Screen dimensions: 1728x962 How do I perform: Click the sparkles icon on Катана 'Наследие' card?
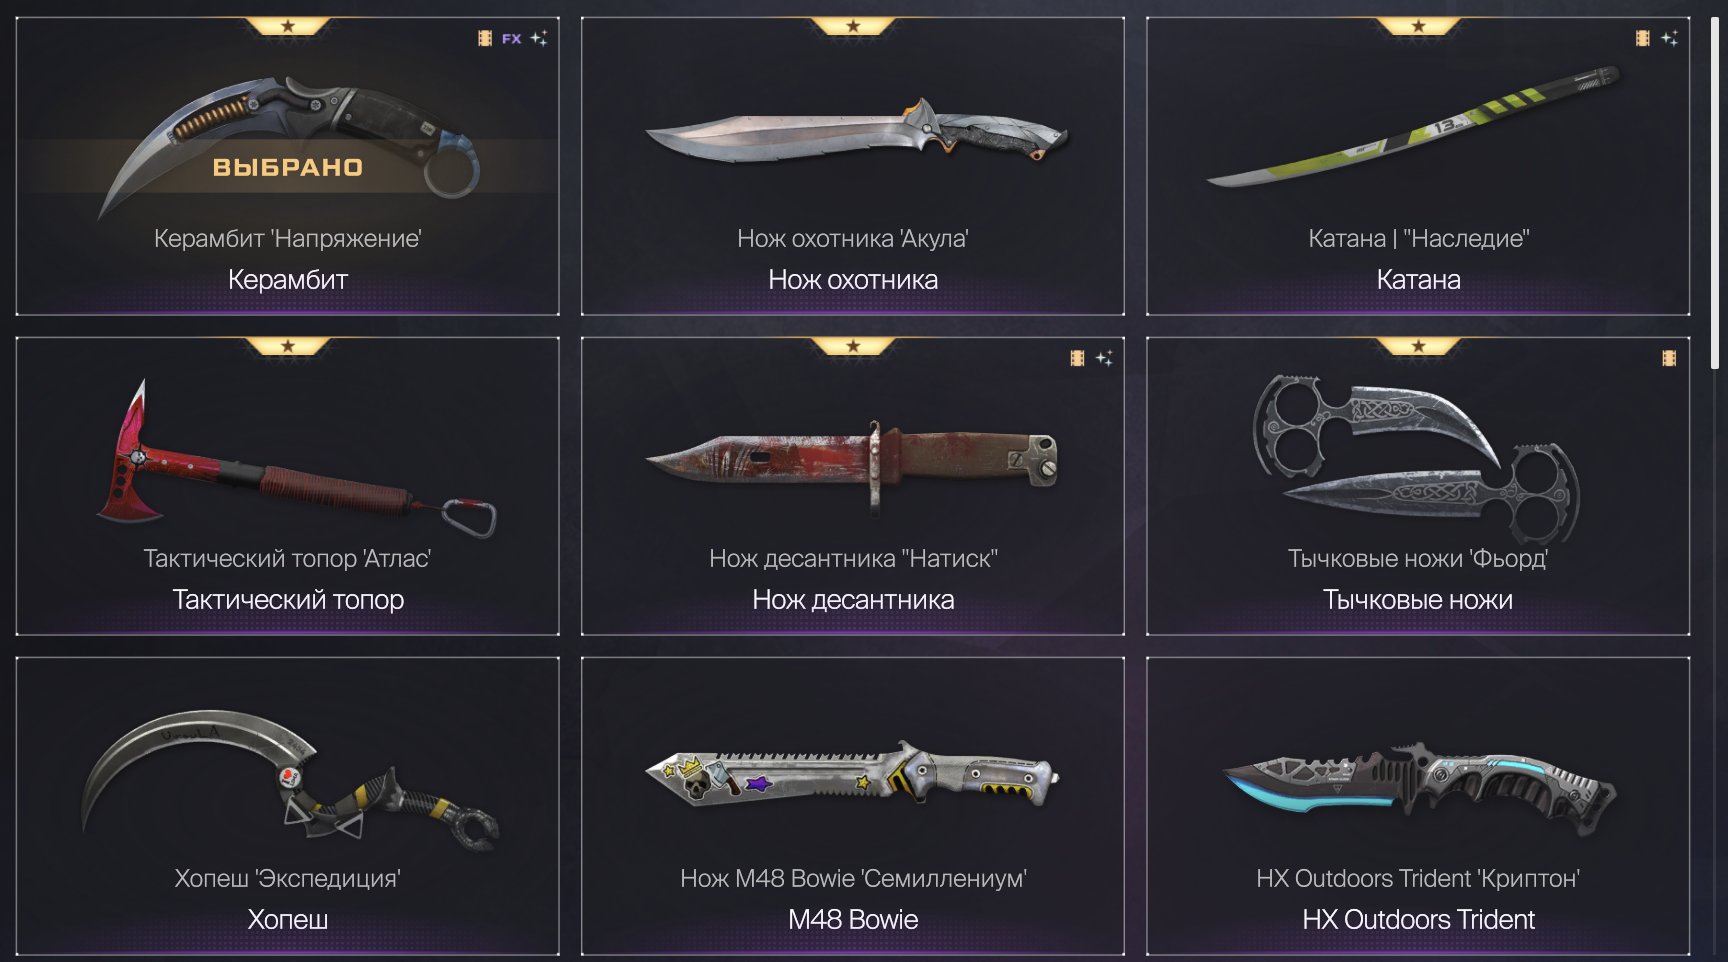pyautogui.click(x=1669, y=39)
